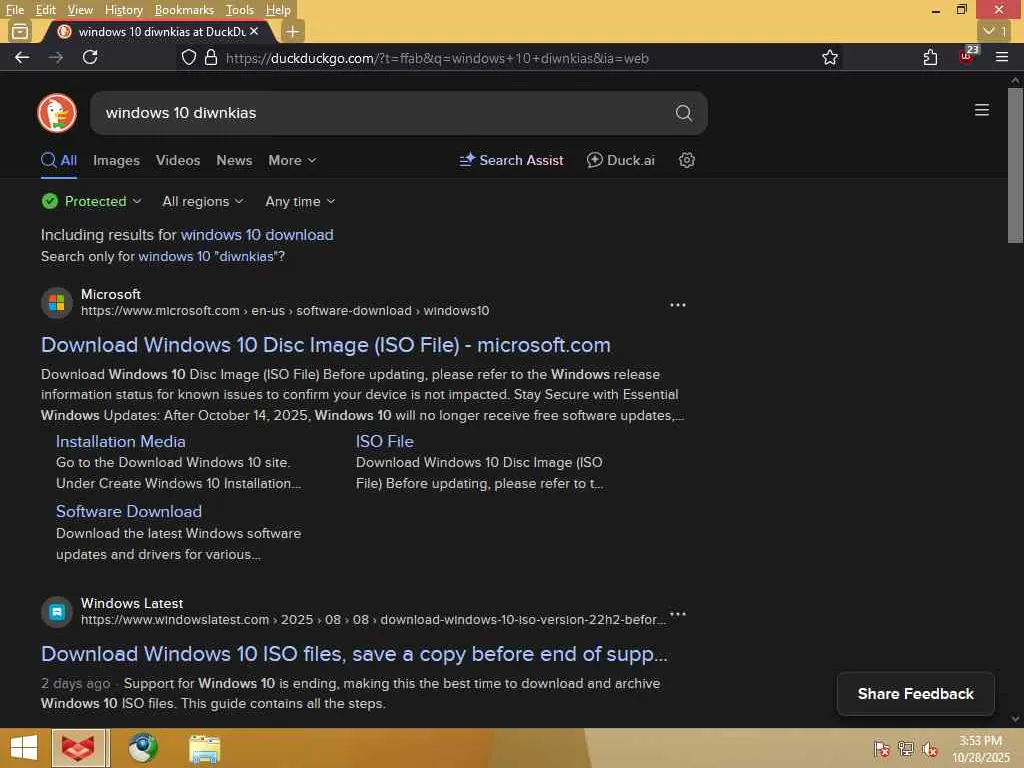Click the scrollbar down arrow
This screenshot has width=1024, height=768.
coord(1015,719)
